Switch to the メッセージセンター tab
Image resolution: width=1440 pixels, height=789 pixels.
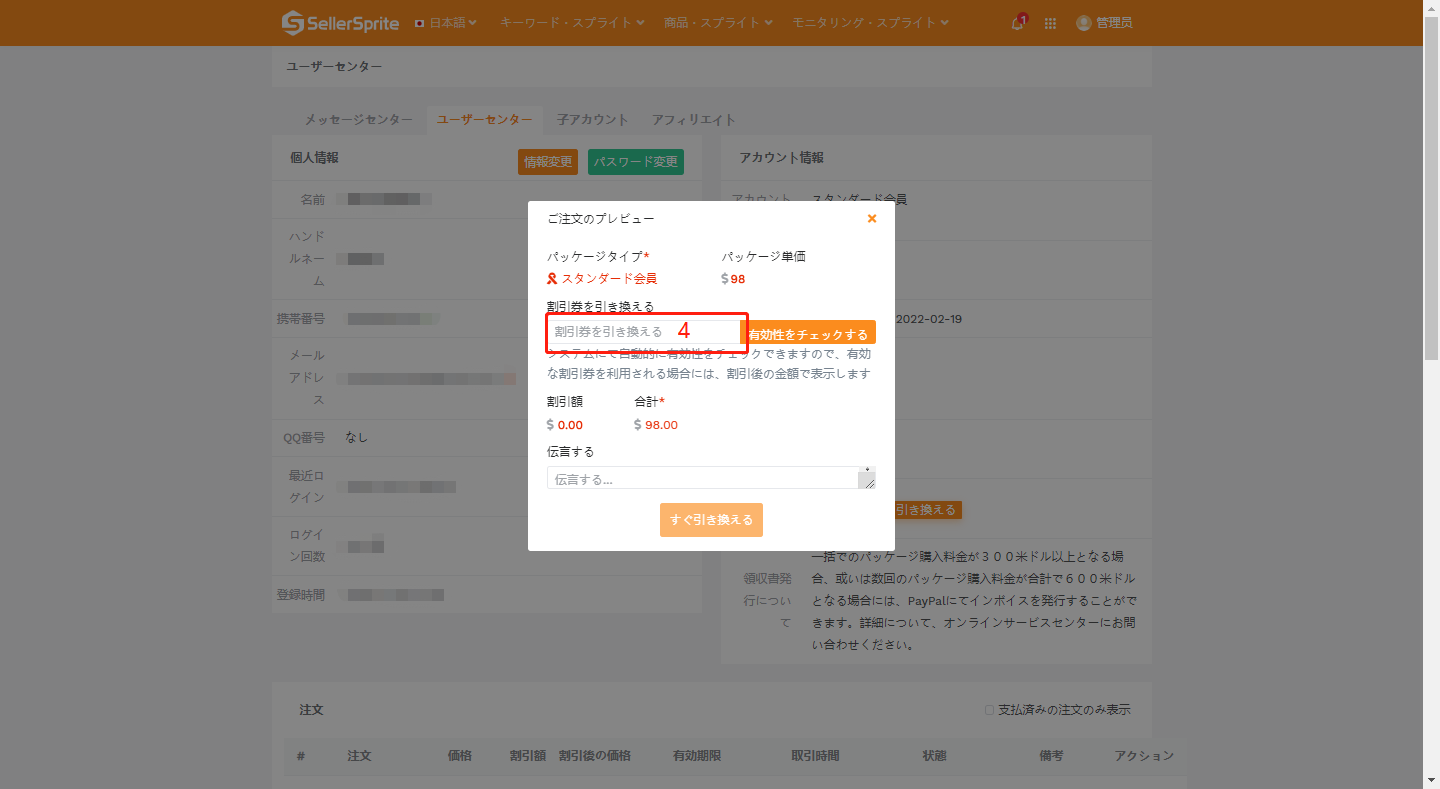[x=358, y=120]
